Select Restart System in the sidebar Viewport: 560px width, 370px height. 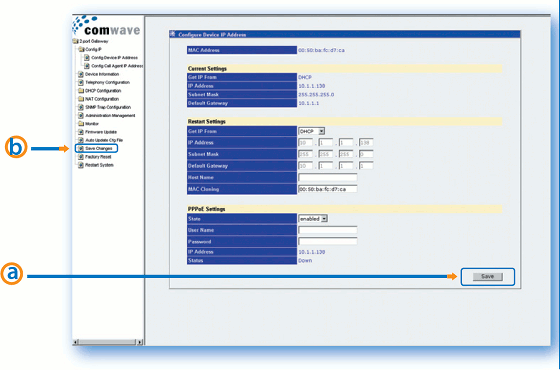click(99, 165)
